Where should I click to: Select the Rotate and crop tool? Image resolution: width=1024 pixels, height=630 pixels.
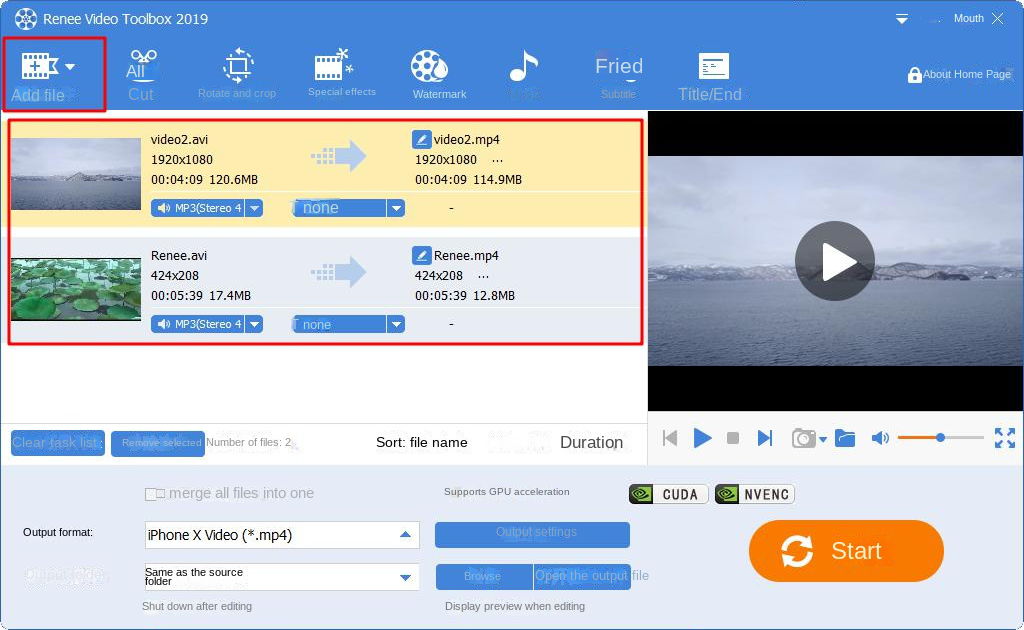click(x=236, y=70)
